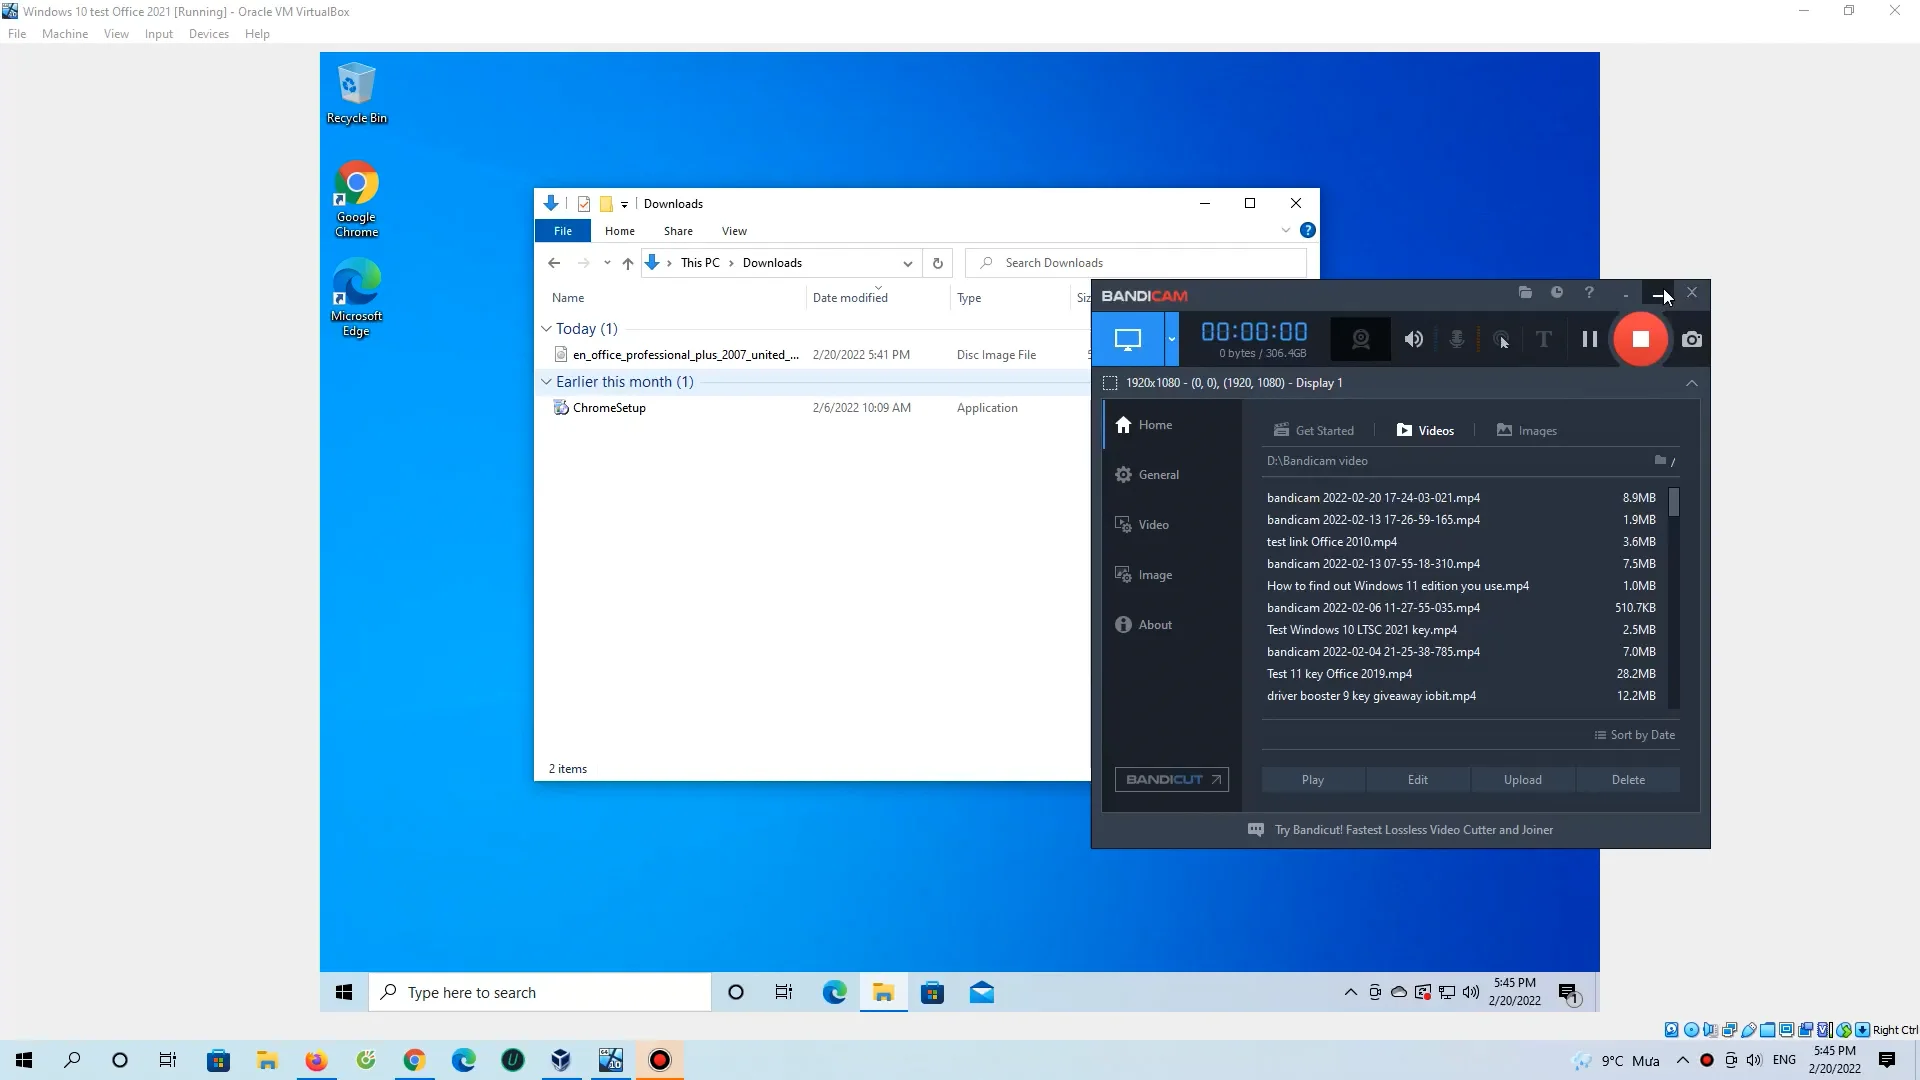This screenshot has height=1080, width=1920.
Task: Expand the Downloads folder path breadcrumb
Action: click(x=907, y=262)
